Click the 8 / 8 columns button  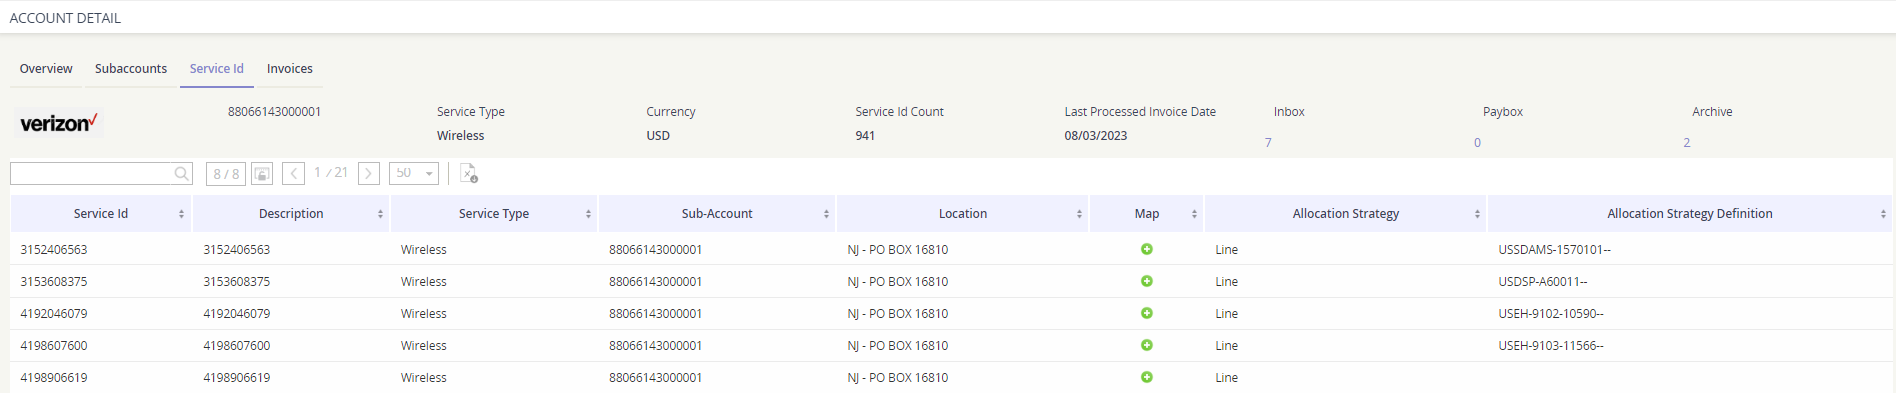(x=226, y=174)
